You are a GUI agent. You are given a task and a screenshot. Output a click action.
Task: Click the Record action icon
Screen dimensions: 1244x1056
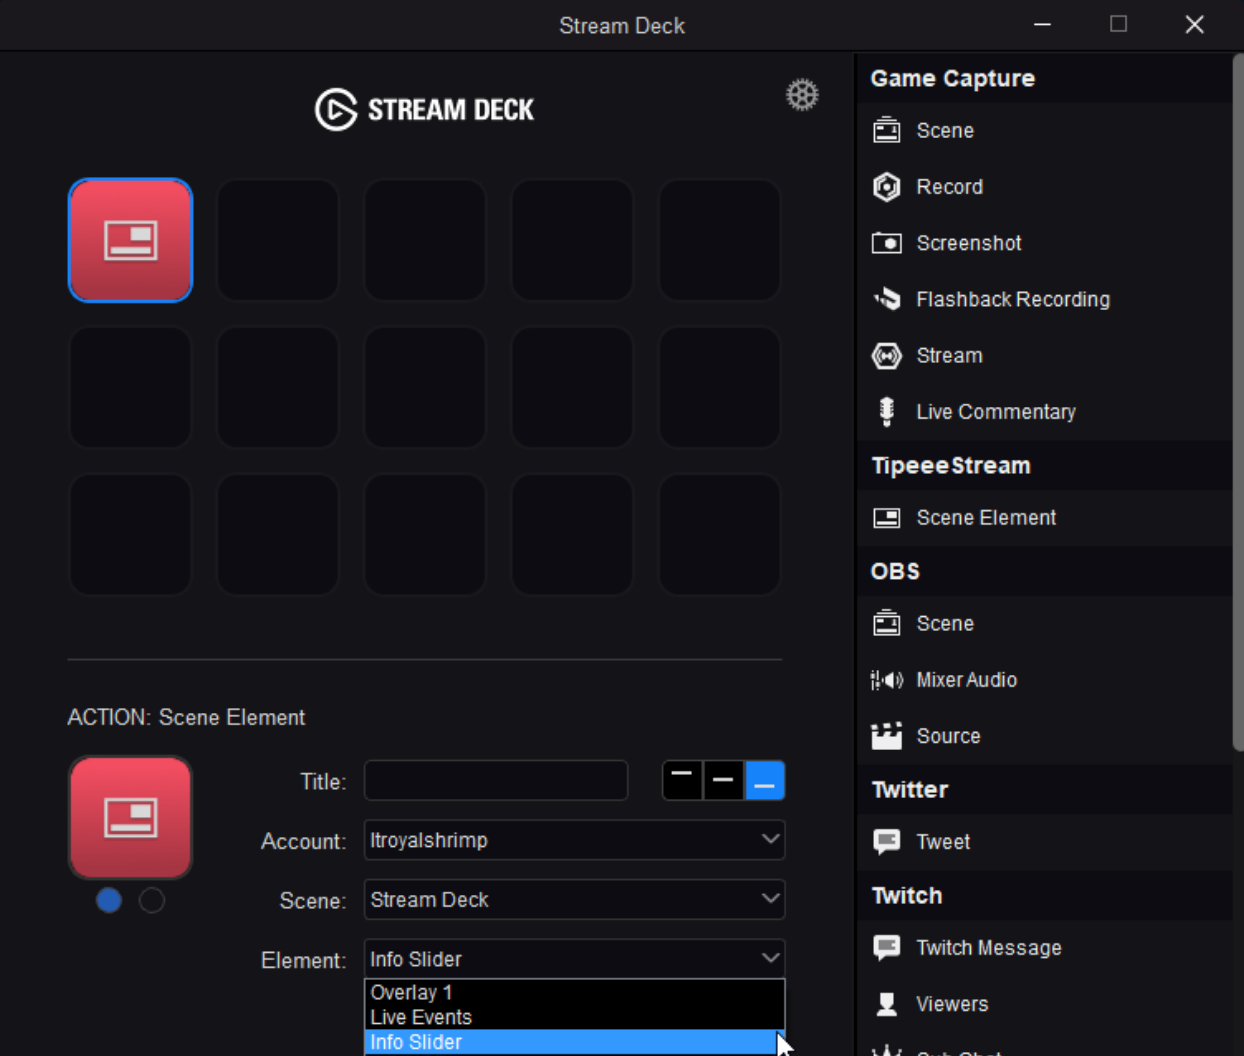tap(886, 187)
